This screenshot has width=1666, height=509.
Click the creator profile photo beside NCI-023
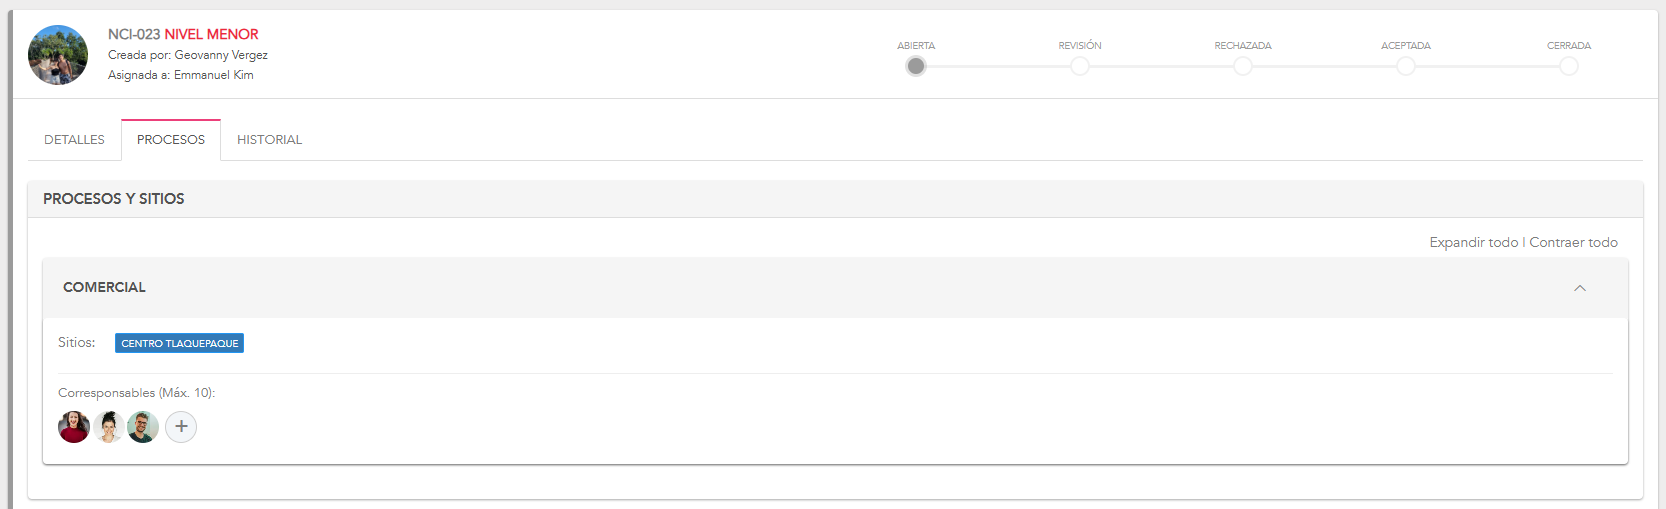(58, 55)
